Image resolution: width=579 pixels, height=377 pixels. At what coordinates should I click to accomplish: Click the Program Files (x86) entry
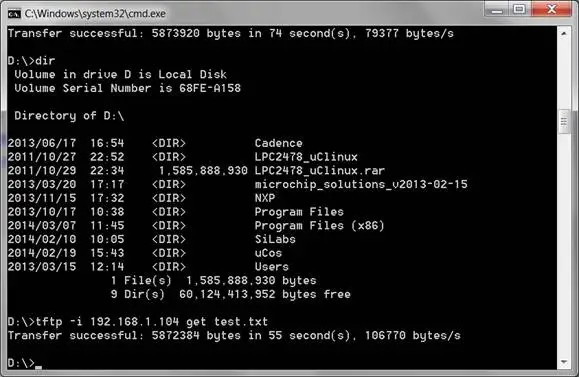click(319, 226)
